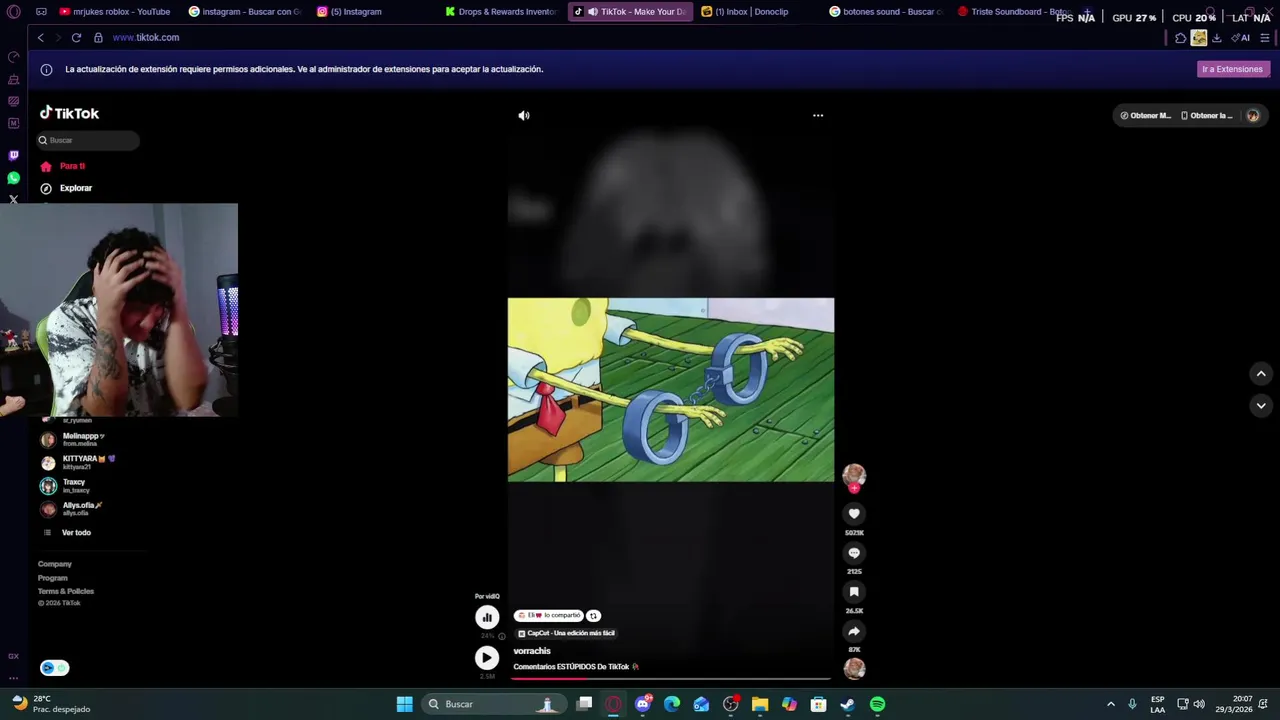Open the video comments bubble icon
This screenshot has width=1280, height=720.
[854, 552]
